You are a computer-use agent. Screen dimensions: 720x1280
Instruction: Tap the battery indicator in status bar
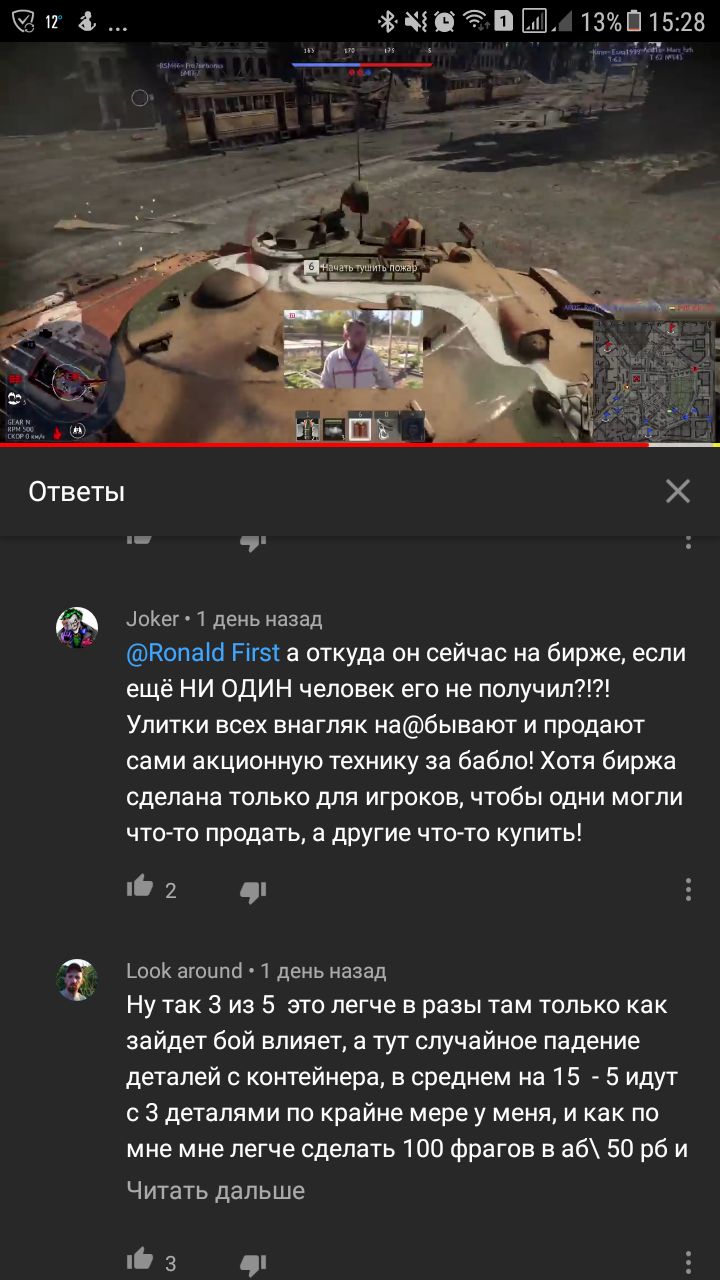[x=633, y=21]
